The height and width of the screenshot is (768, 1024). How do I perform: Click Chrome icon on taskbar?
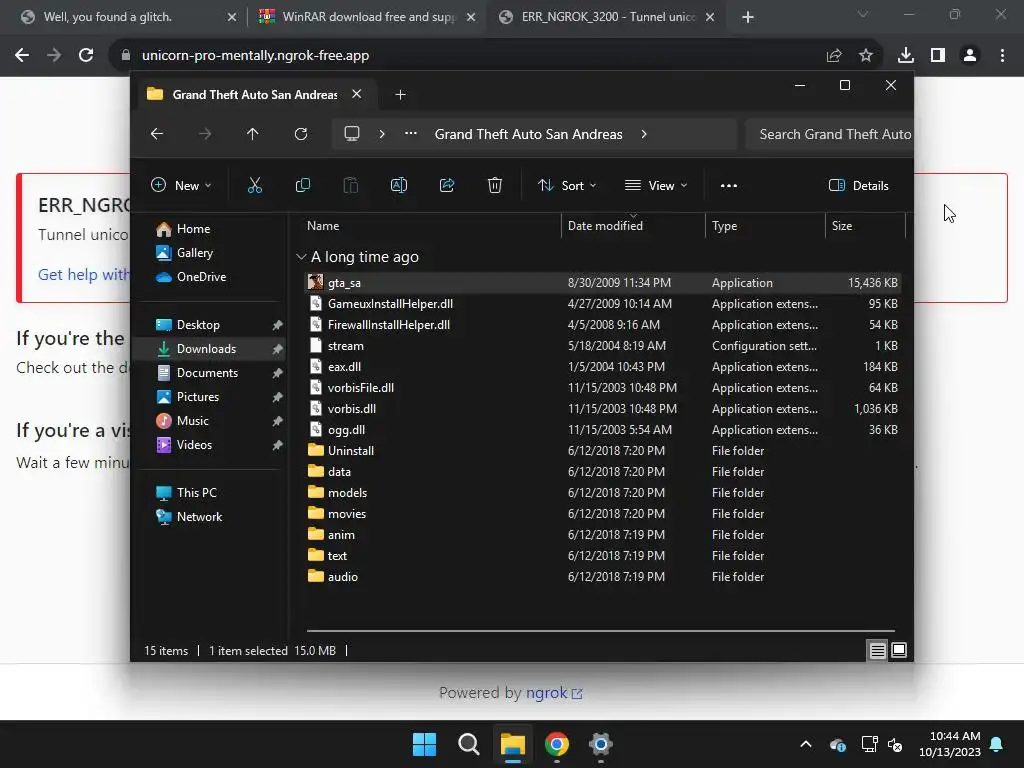click(x=557, y=744)
